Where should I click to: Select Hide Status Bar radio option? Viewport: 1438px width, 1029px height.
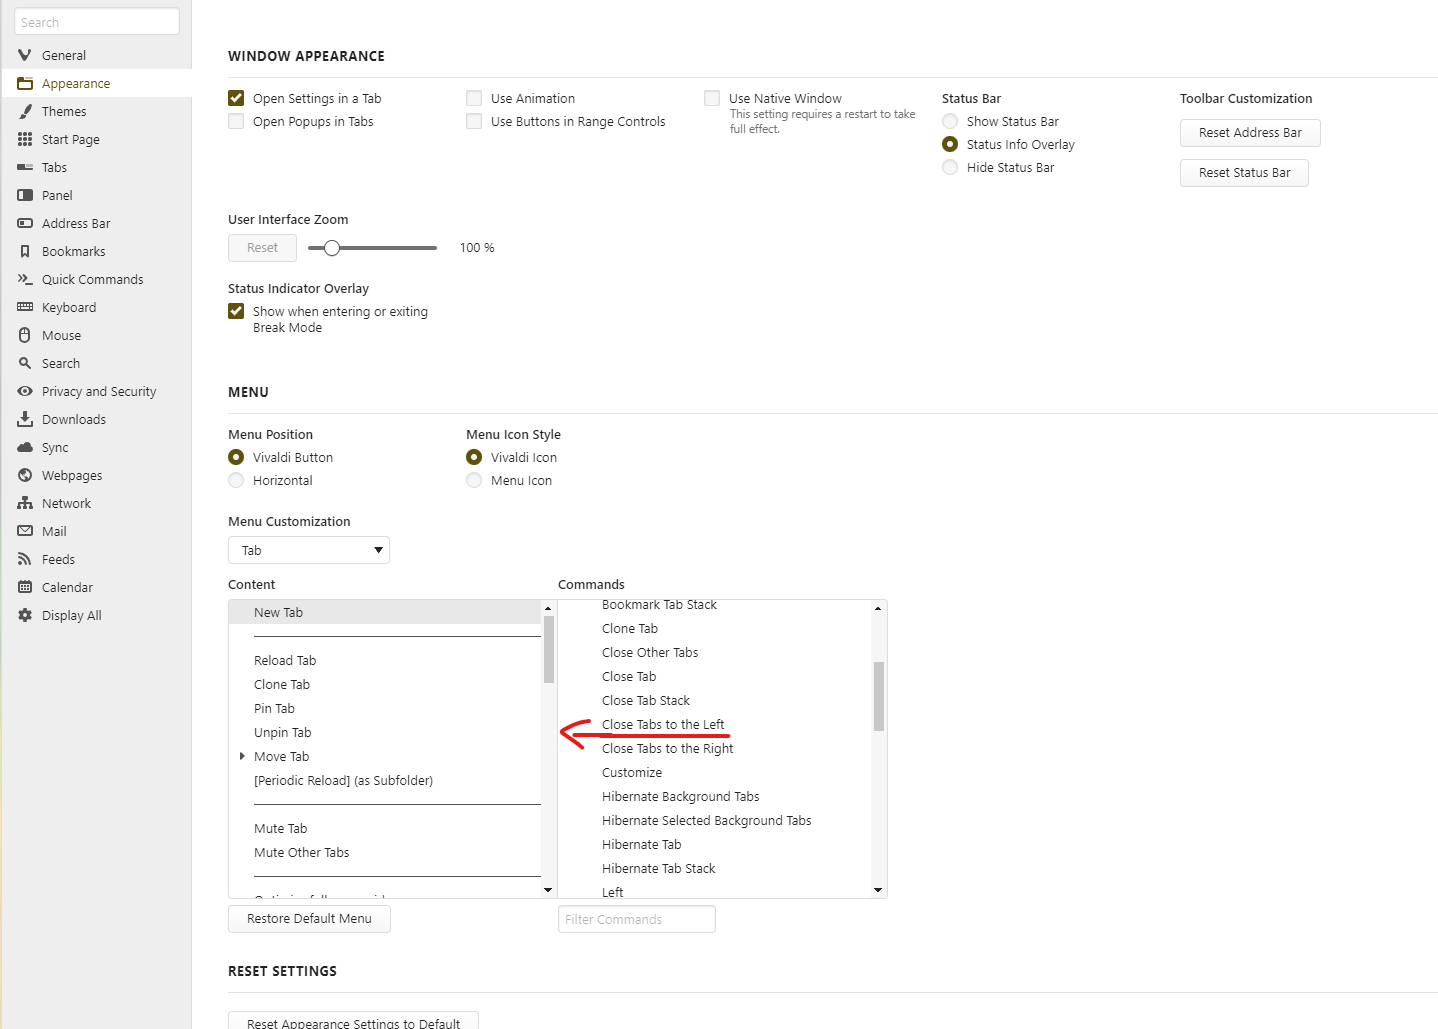[950, 167]
